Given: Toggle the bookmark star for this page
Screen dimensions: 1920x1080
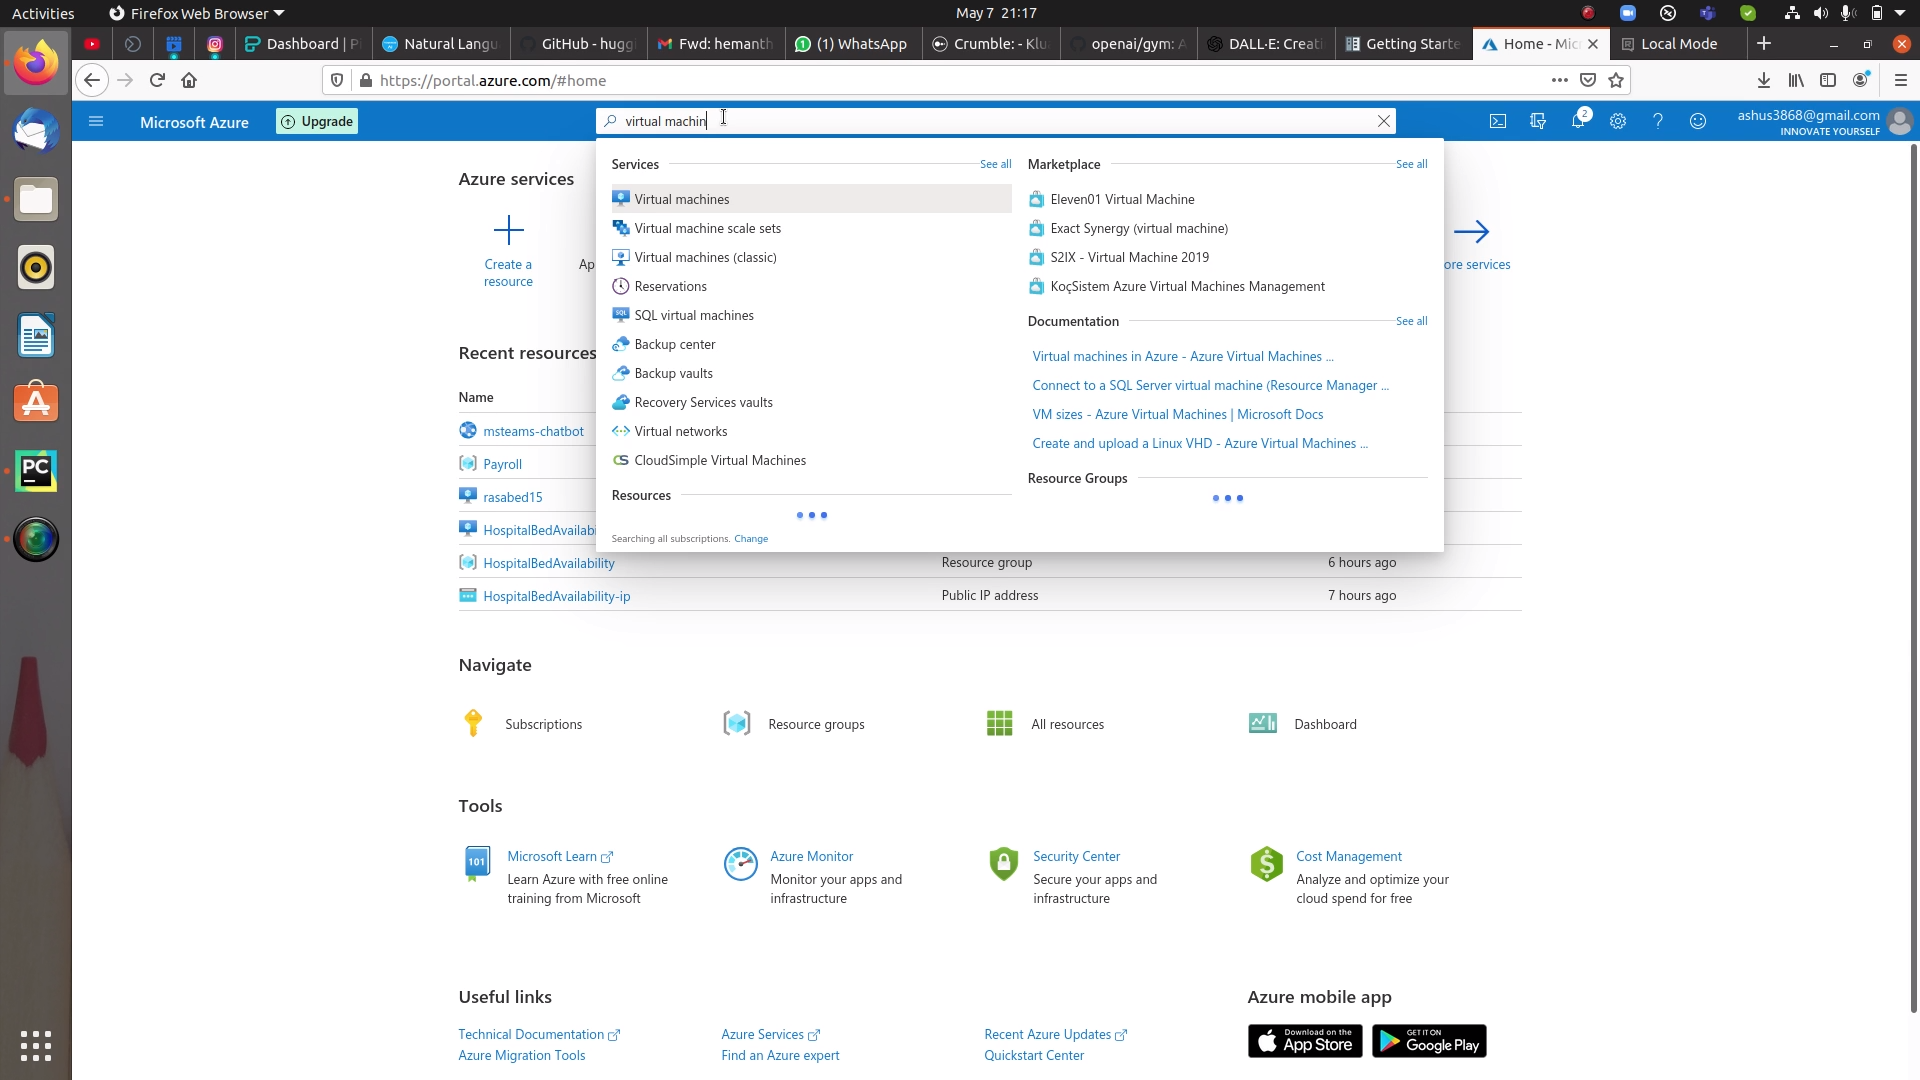Looking at the screenshot, I should [x=1616, y=80].
